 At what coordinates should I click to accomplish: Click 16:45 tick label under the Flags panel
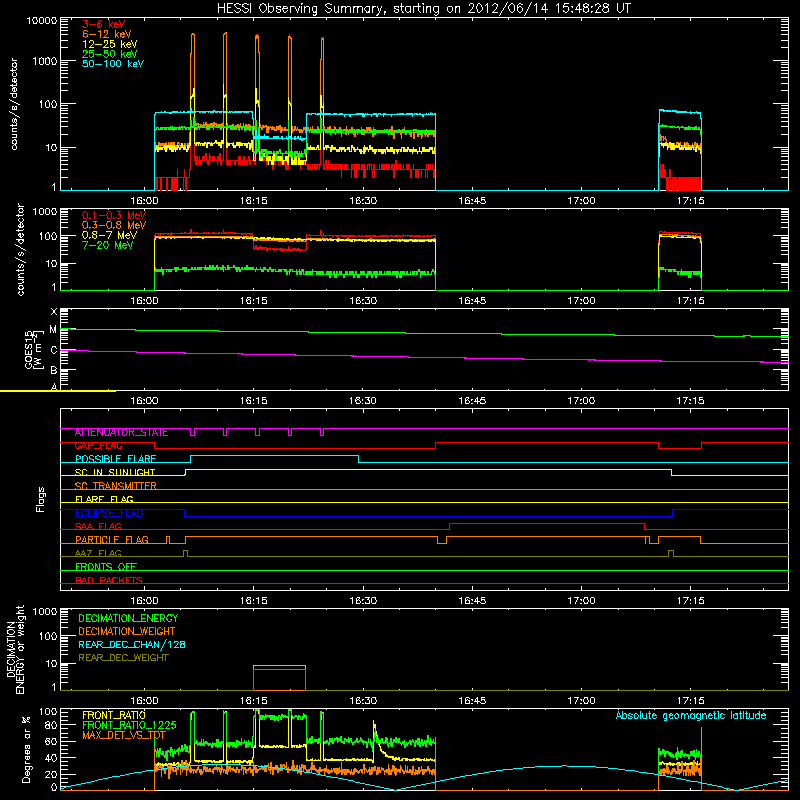point(472,601)
